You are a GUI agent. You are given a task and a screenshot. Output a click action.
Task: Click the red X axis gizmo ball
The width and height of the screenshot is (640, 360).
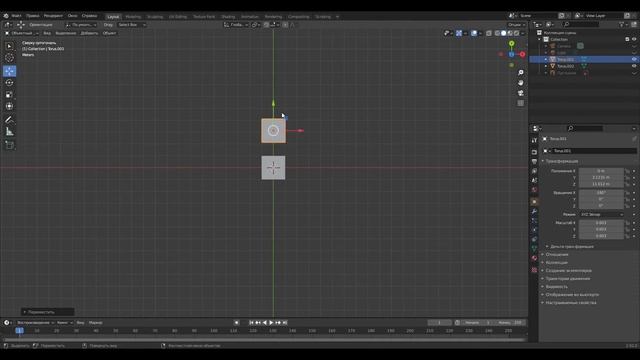(522, 54)
